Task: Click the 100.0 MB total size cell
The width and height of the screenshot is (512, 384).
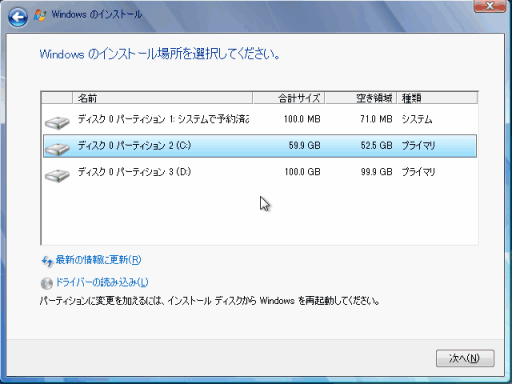Action: tap(302, 119)
